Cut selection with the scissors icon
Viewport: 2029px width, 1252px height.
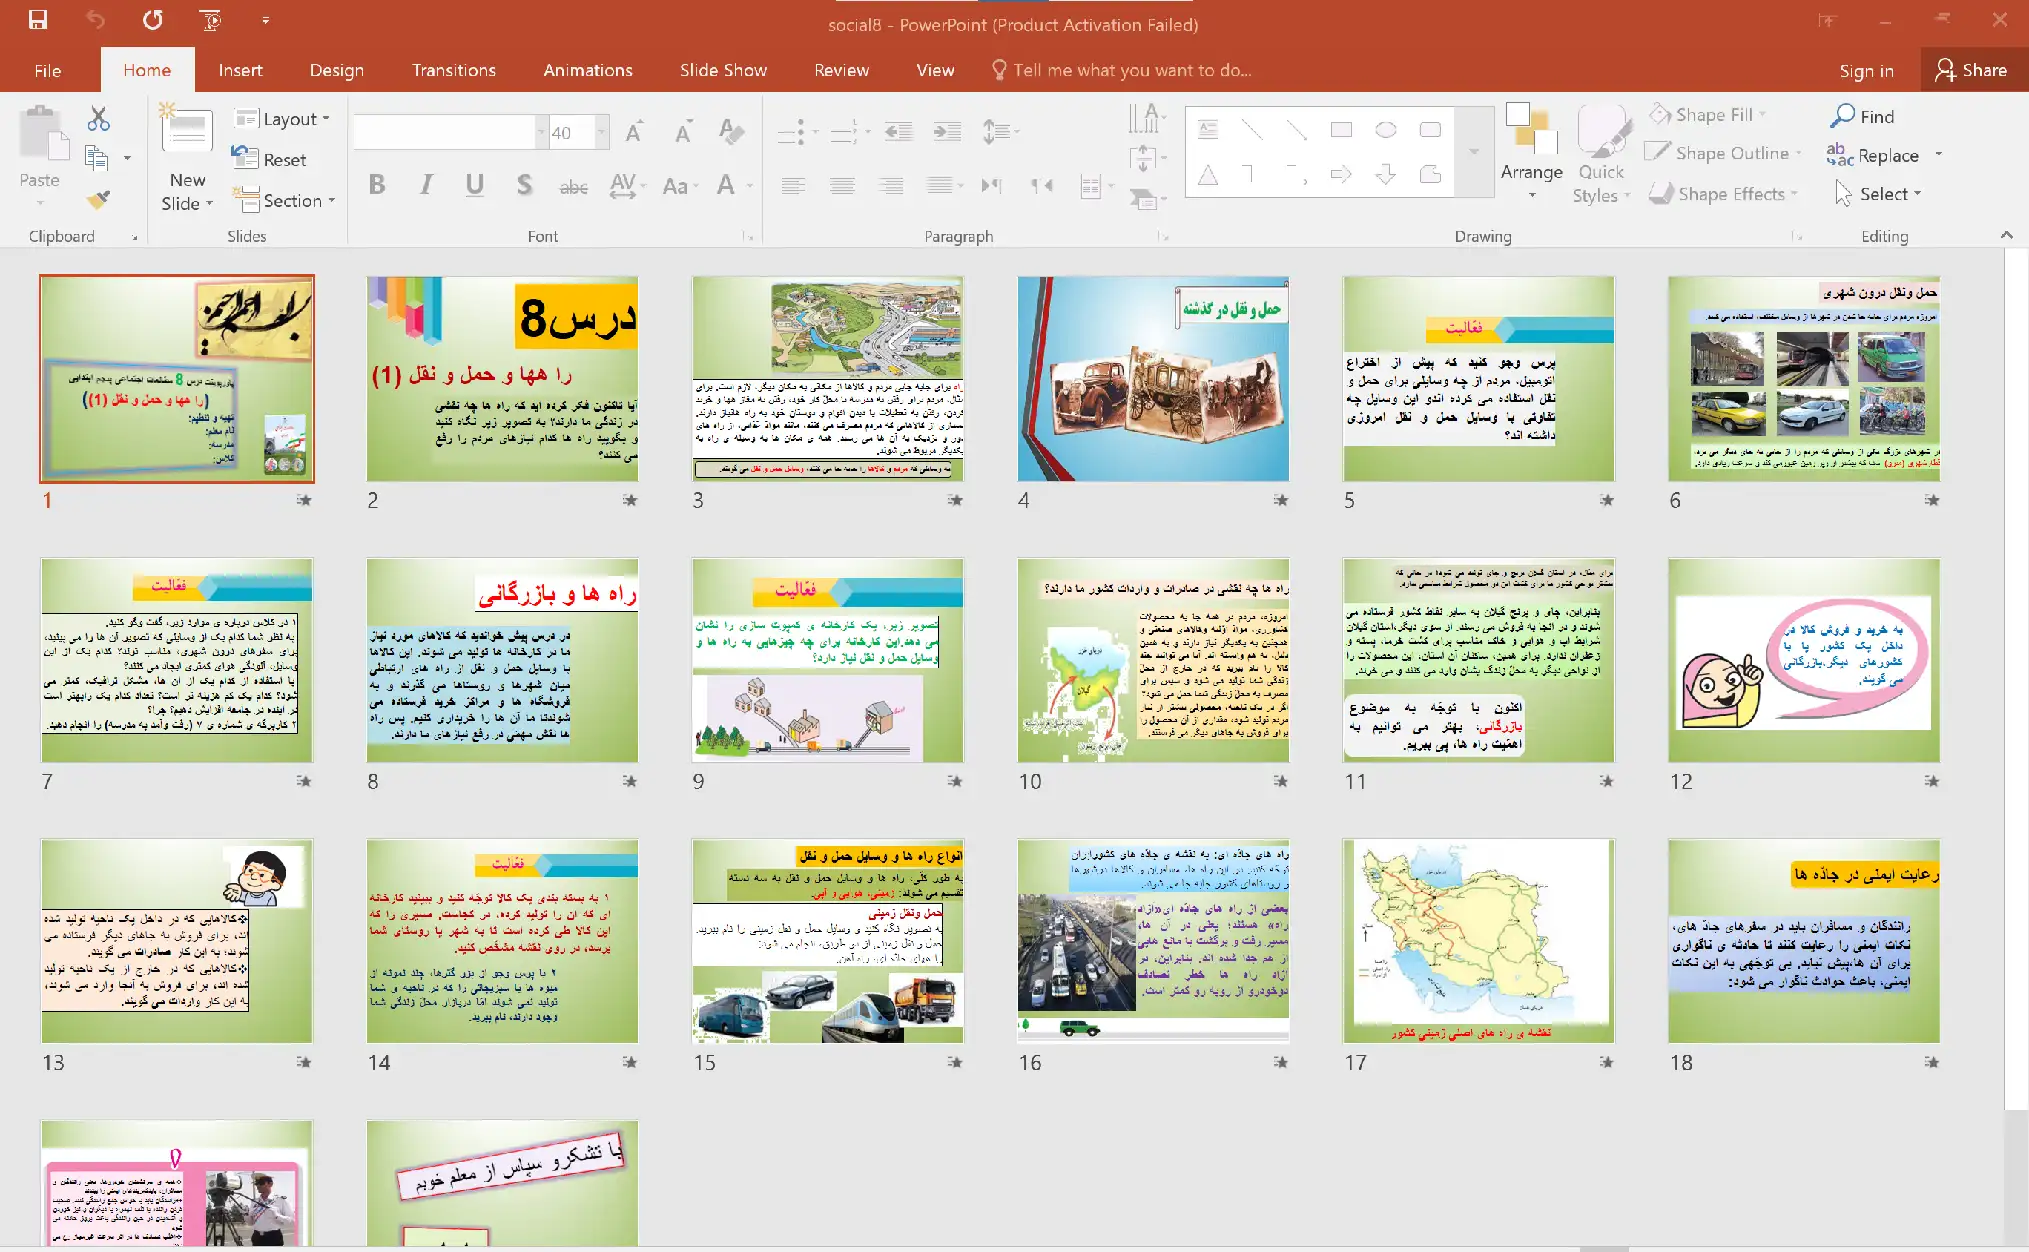(x=98, y=118)
